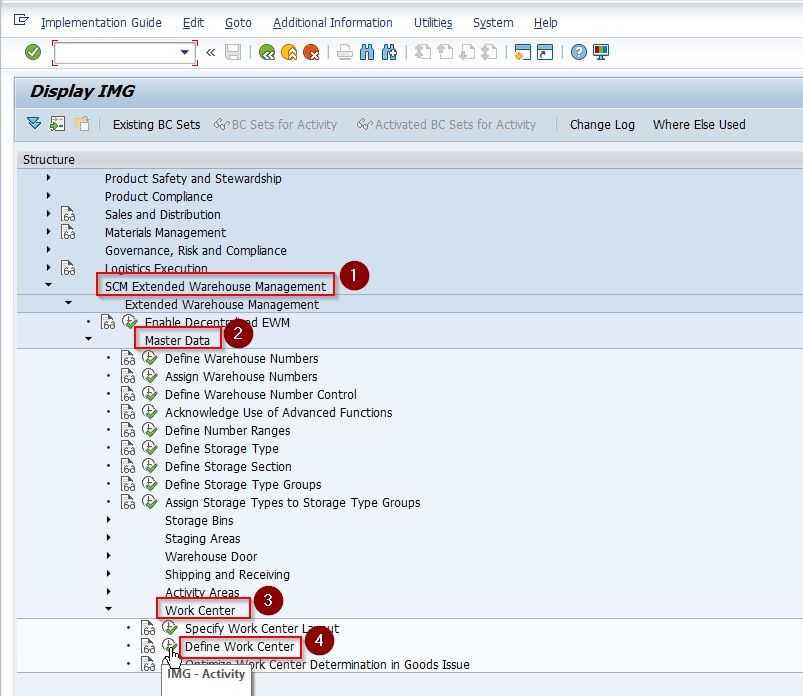Open the Utilities menu
The height and width of the screenshot is (696, 803).
(433, 23)
